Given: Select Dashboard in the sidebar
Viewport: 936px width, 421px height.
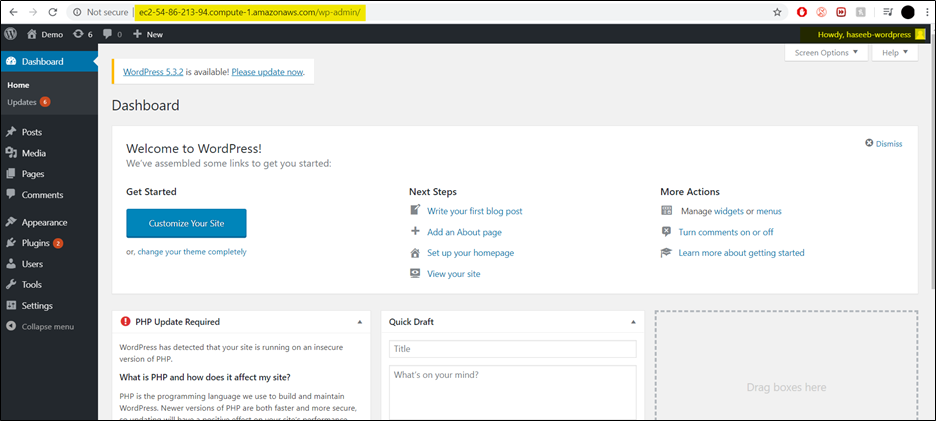Looking at the screenshot, I should click(49, 62).
